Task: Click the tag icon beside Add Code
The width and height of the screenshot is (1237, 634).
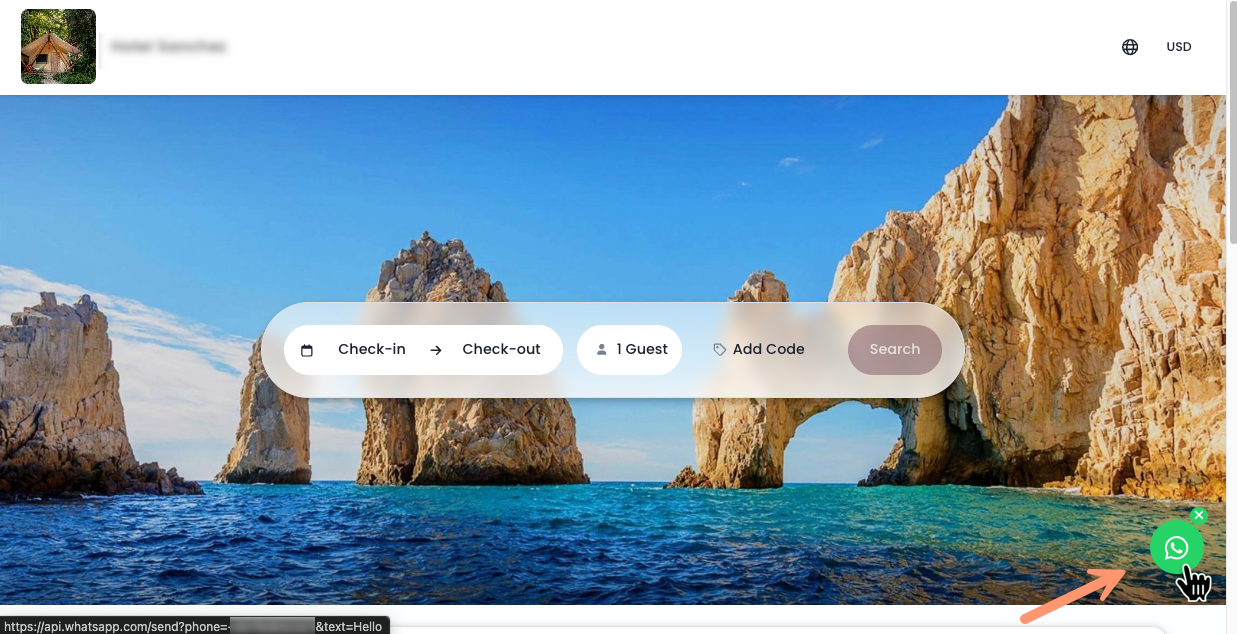Action: (719, 350)
